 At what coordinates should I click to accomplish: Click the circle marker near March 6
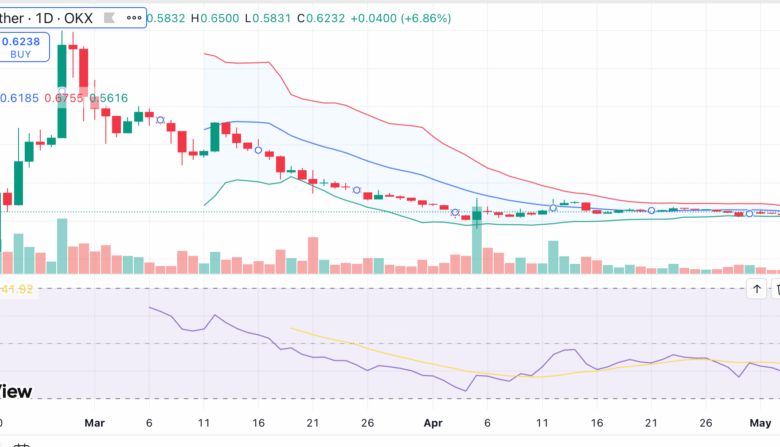(160, 119)
